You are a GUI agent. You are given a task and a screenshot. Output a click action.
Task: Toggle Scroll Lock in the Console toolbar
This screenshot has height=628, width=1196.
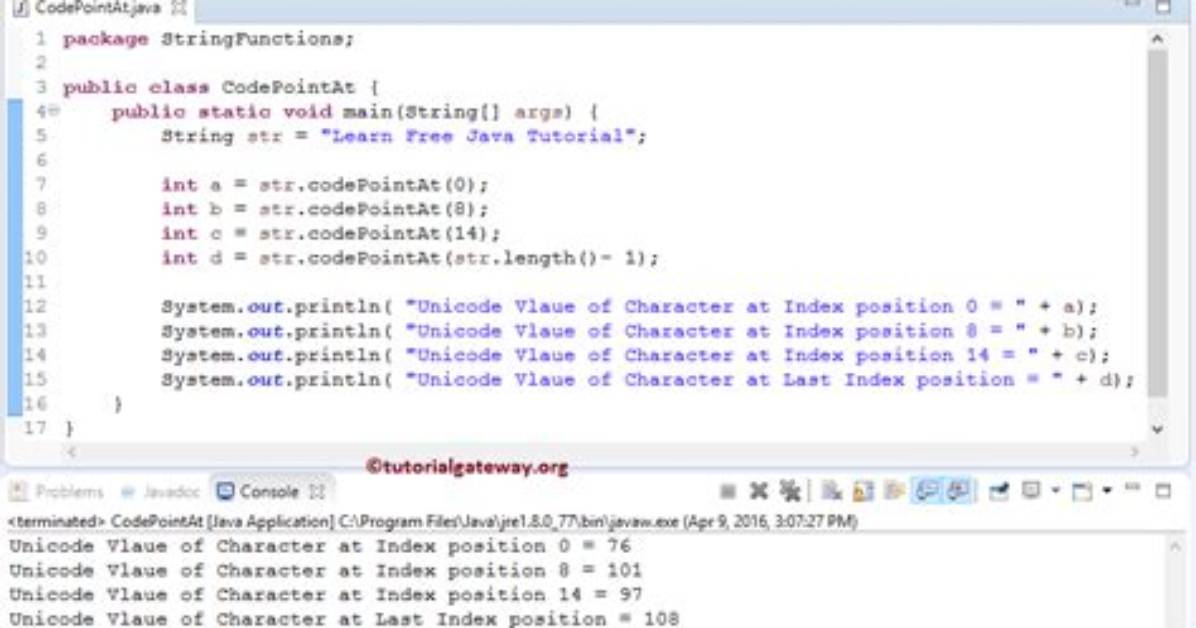coord(863,491)
